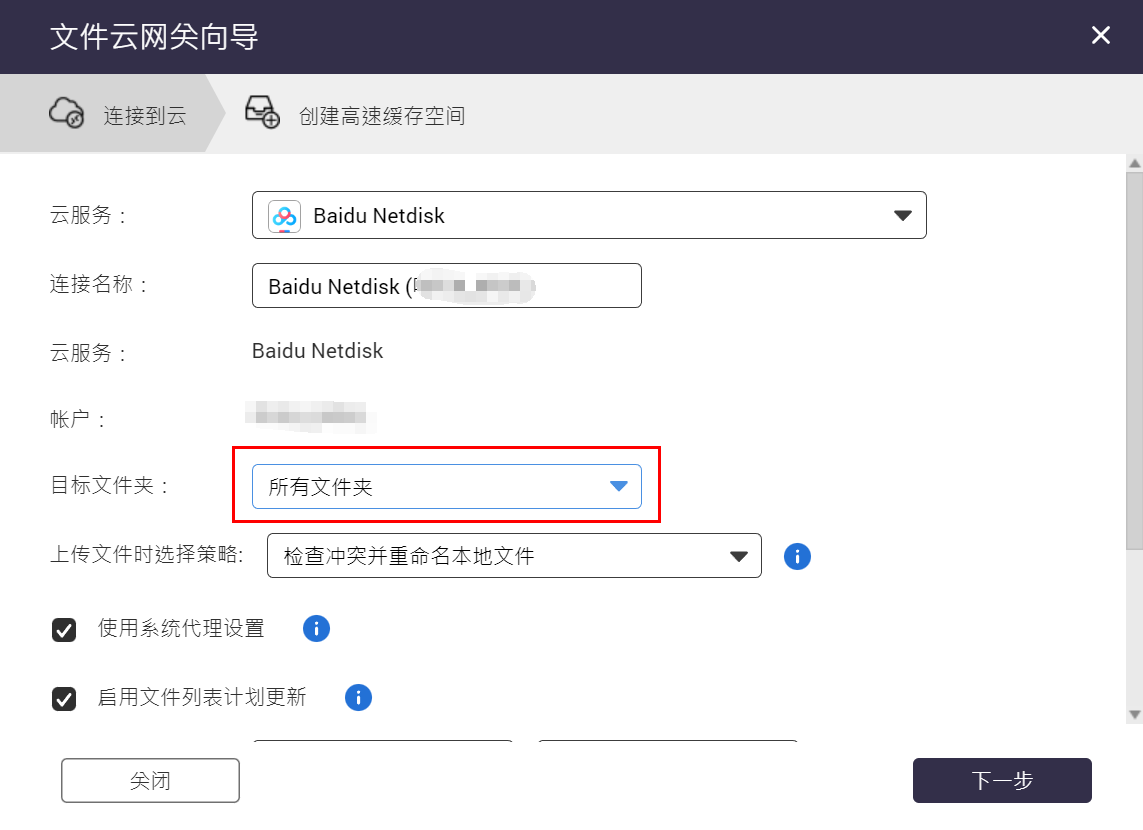Viewport: 1143px width, 830px height.
Task: Click the scrollbar down arrow
Action: click(1134, 714)
